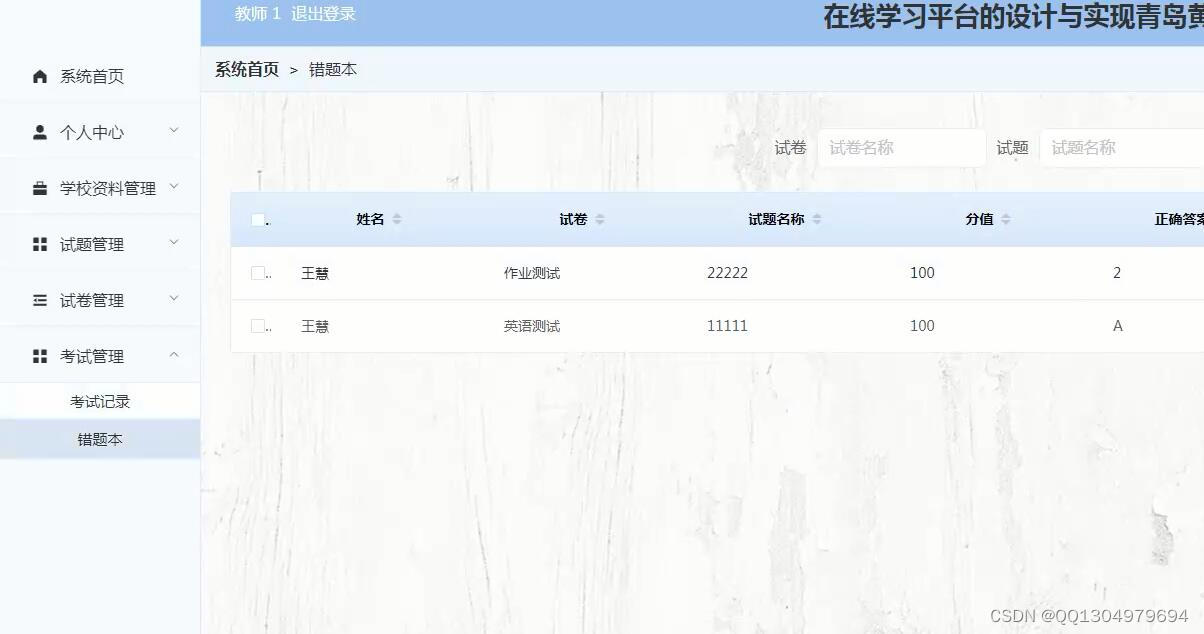Click the list icon beside 试卷管理

(x=40, y=300)
